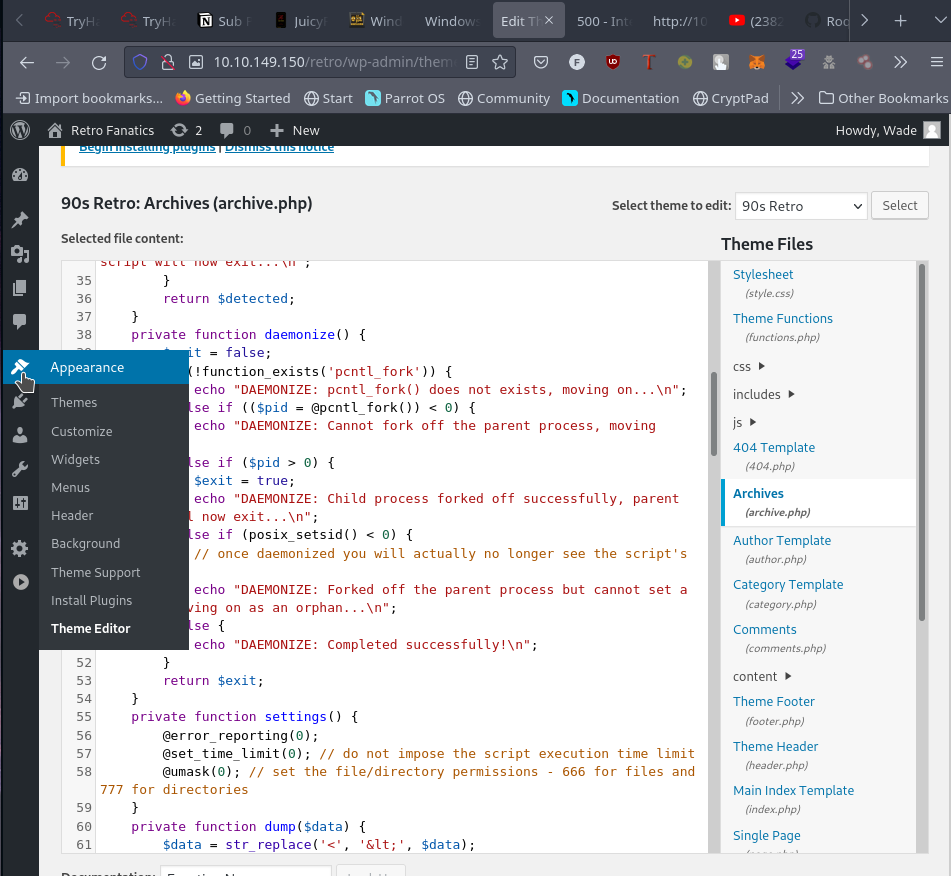Open Category Template file

[x=788, y=585]
